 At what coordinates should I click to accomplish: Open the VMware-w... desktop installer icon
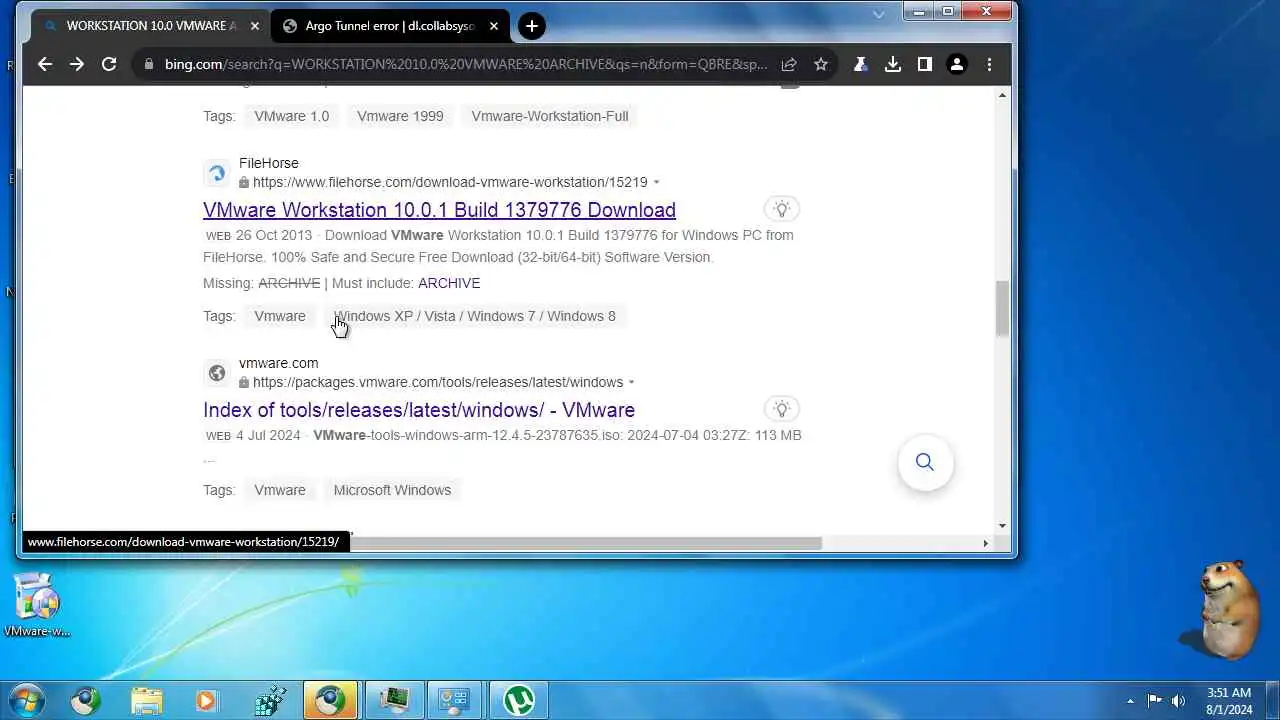(x=38, y=604)
